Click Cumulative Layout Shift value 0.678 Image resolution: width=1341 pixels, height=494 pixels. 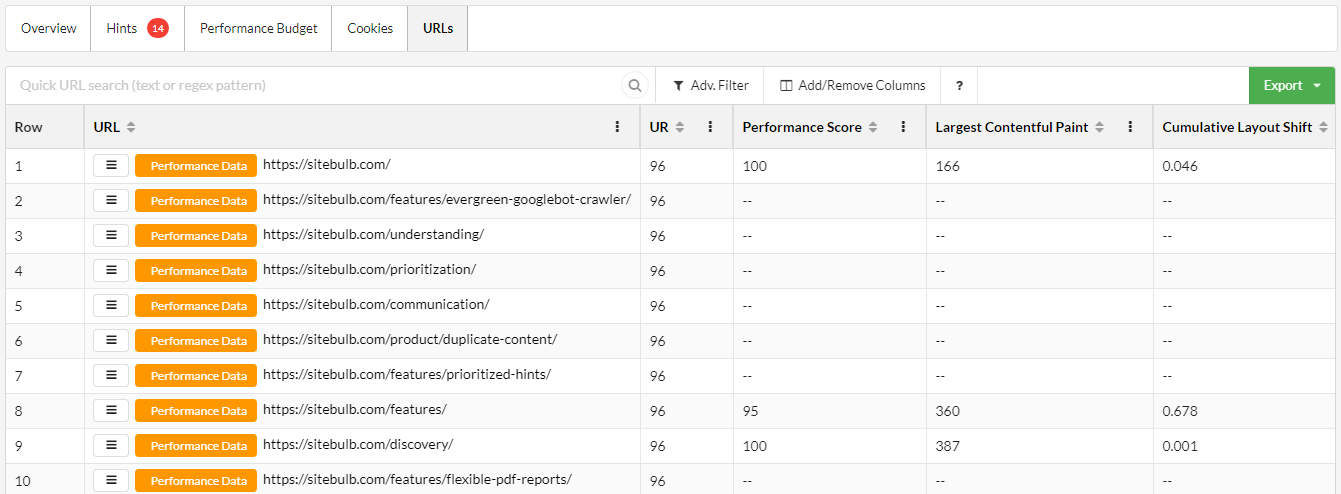coord(1180,411)
